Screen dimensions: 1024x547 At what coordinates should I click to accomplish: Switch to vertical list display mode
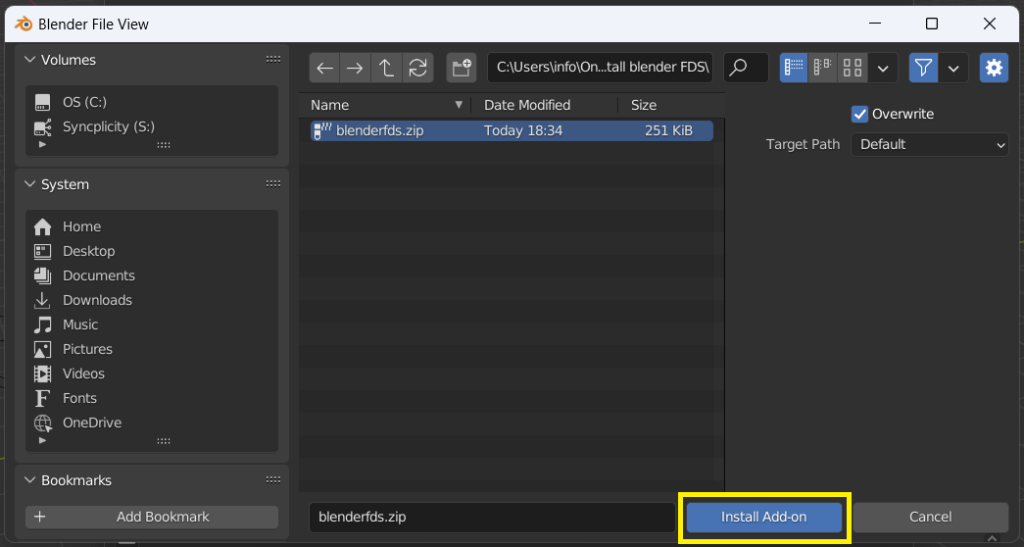point(793,68)
